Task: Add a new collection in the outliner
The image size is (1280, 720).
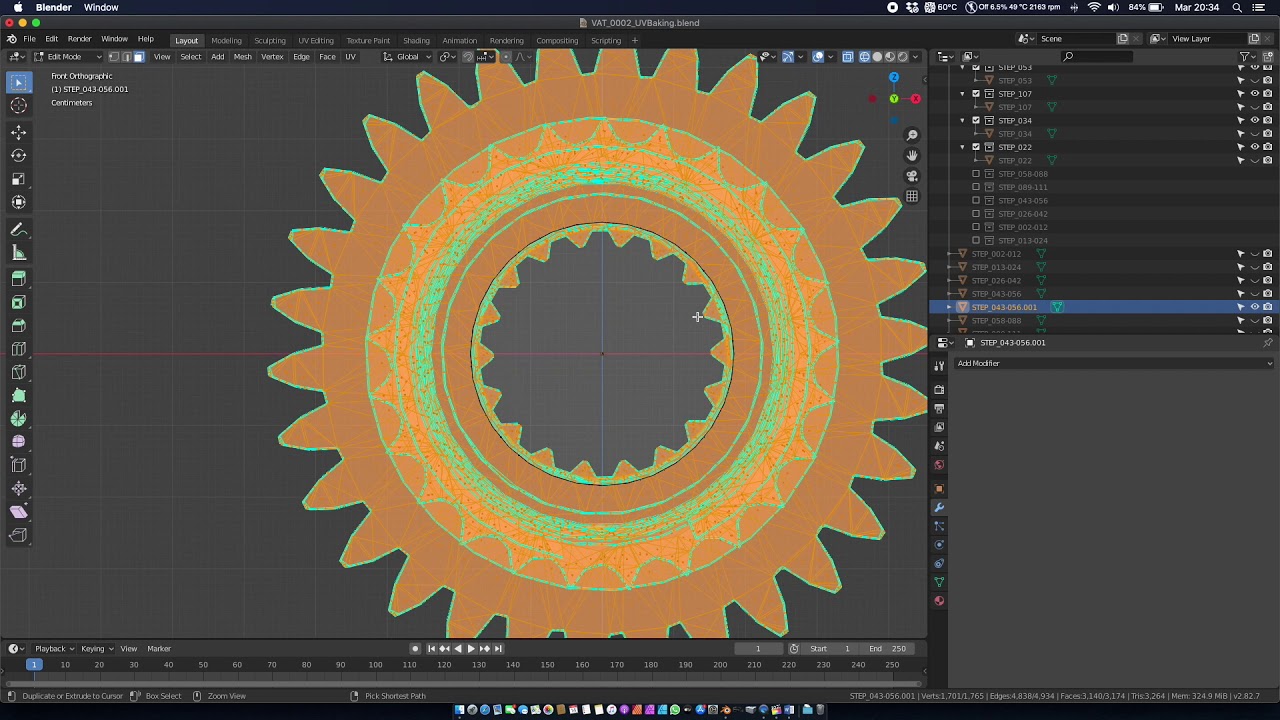Action: click(1267, 56)
